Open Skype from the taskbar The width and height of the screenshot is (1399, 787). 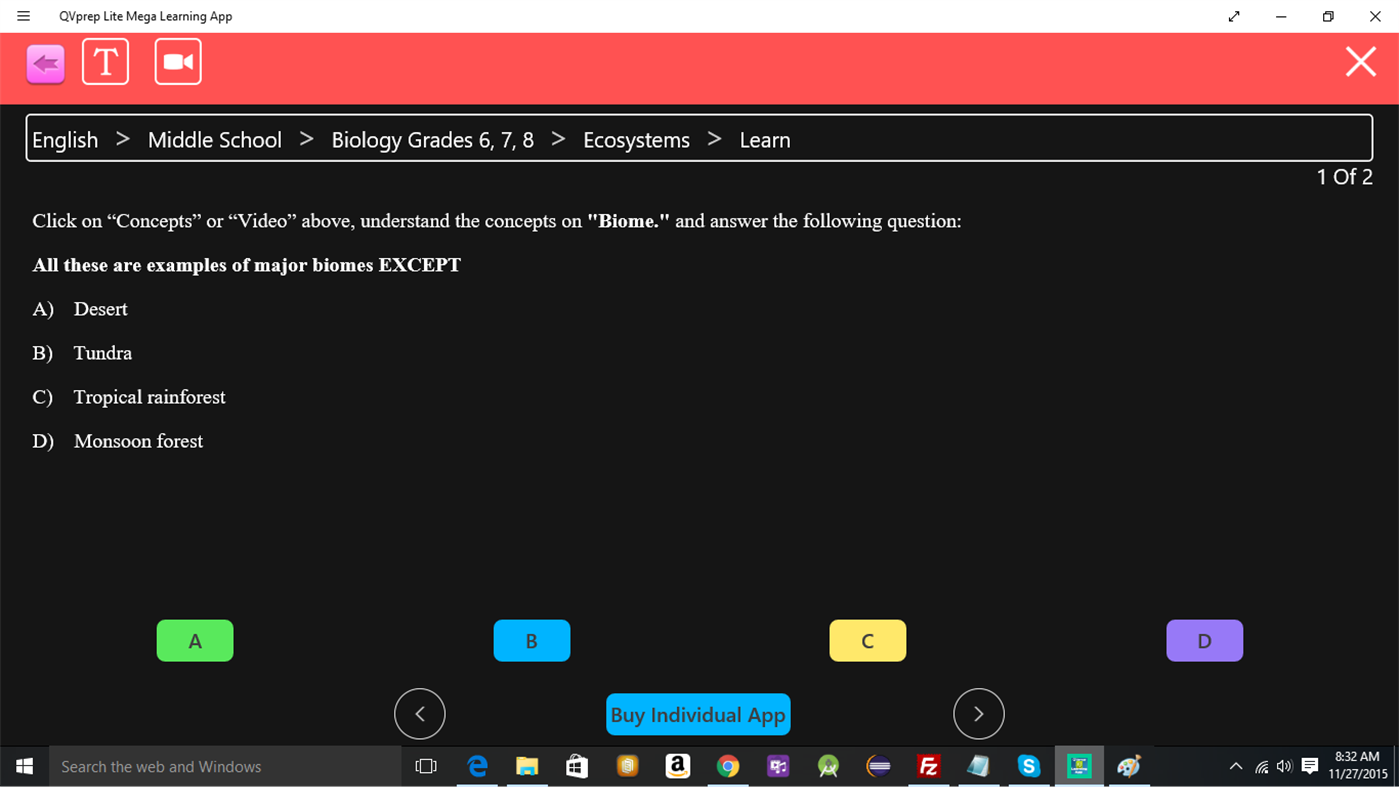1029,766
